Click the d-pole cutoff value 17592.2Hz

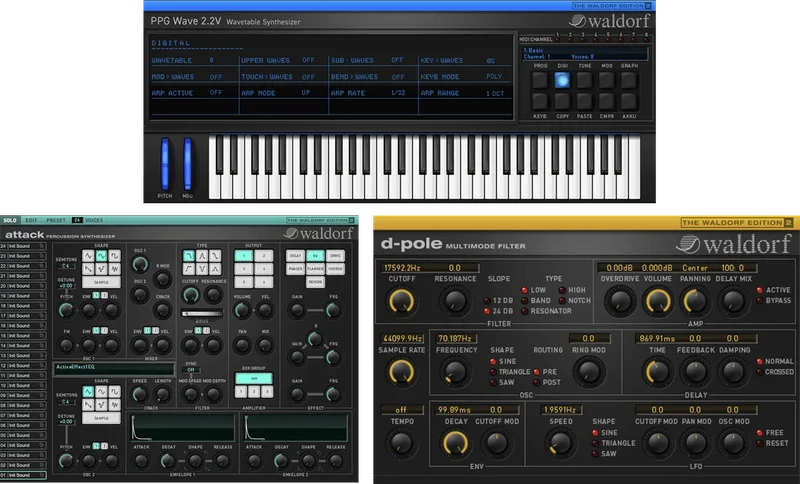point(402,267)
